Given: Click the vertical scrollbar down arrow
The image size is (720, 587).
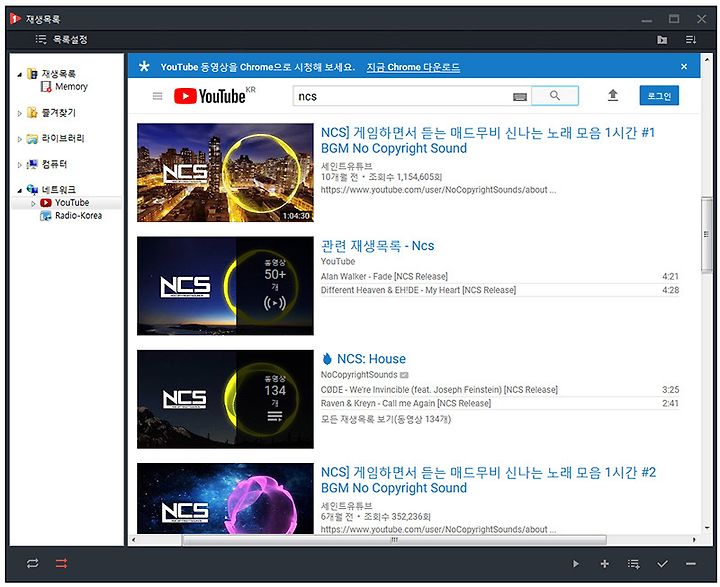Looking at the screenshot, I should pos(707,528).
